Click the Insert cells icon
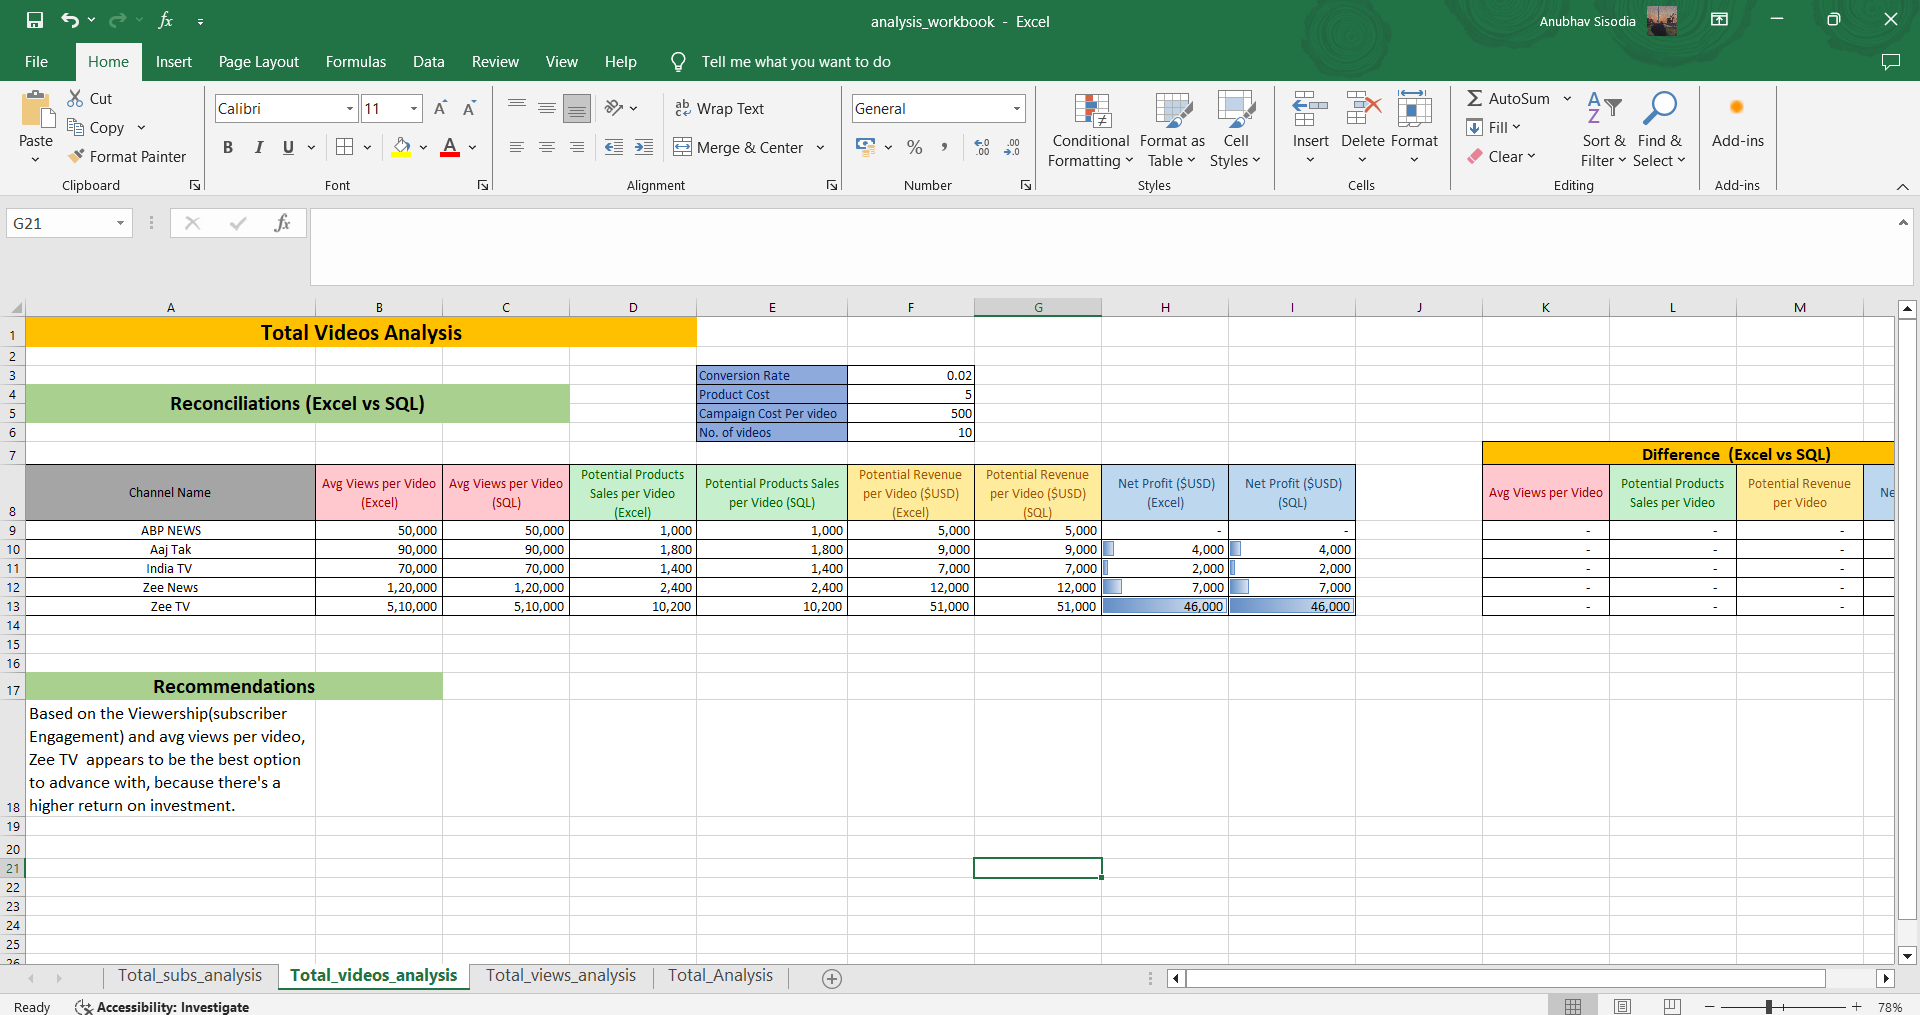The height and width of the screenshot is (1015, 1920). [1310, 108]
